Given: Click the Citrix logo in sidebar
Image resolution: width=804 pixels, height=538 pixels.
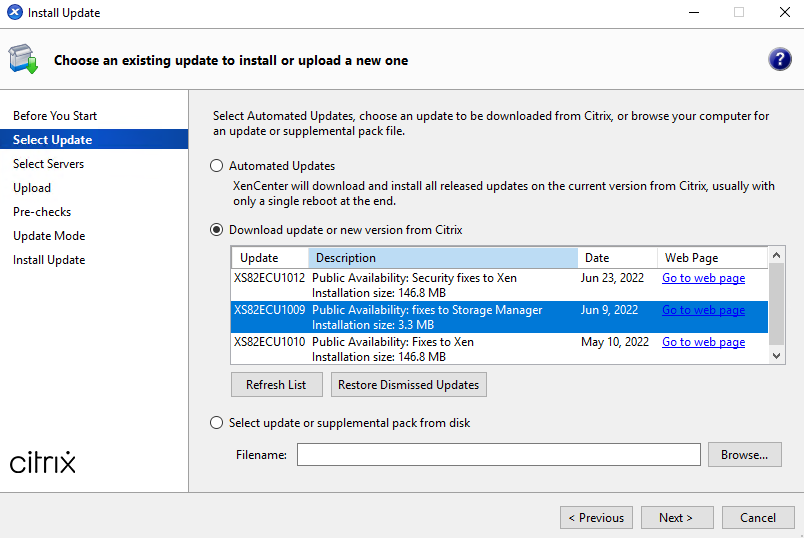Looking at the screenshot, I should point(43,462).
